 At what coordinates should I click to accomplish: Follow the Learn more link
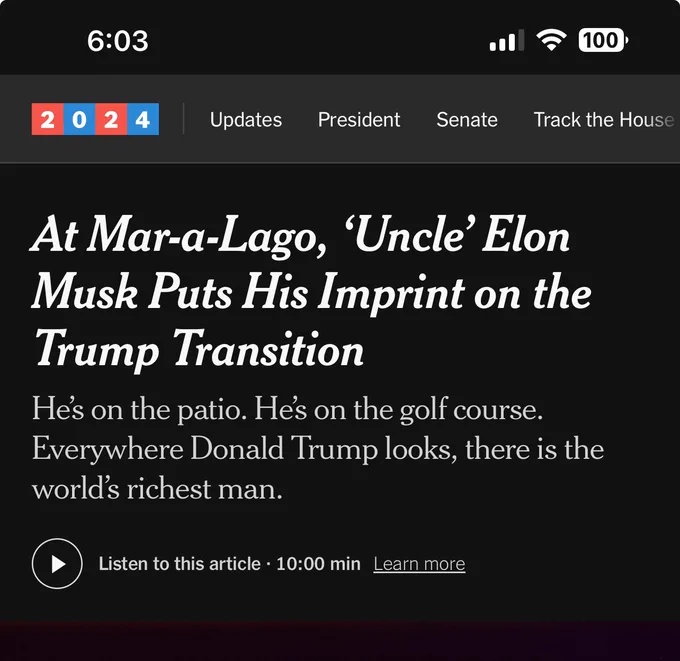[419, 564]
